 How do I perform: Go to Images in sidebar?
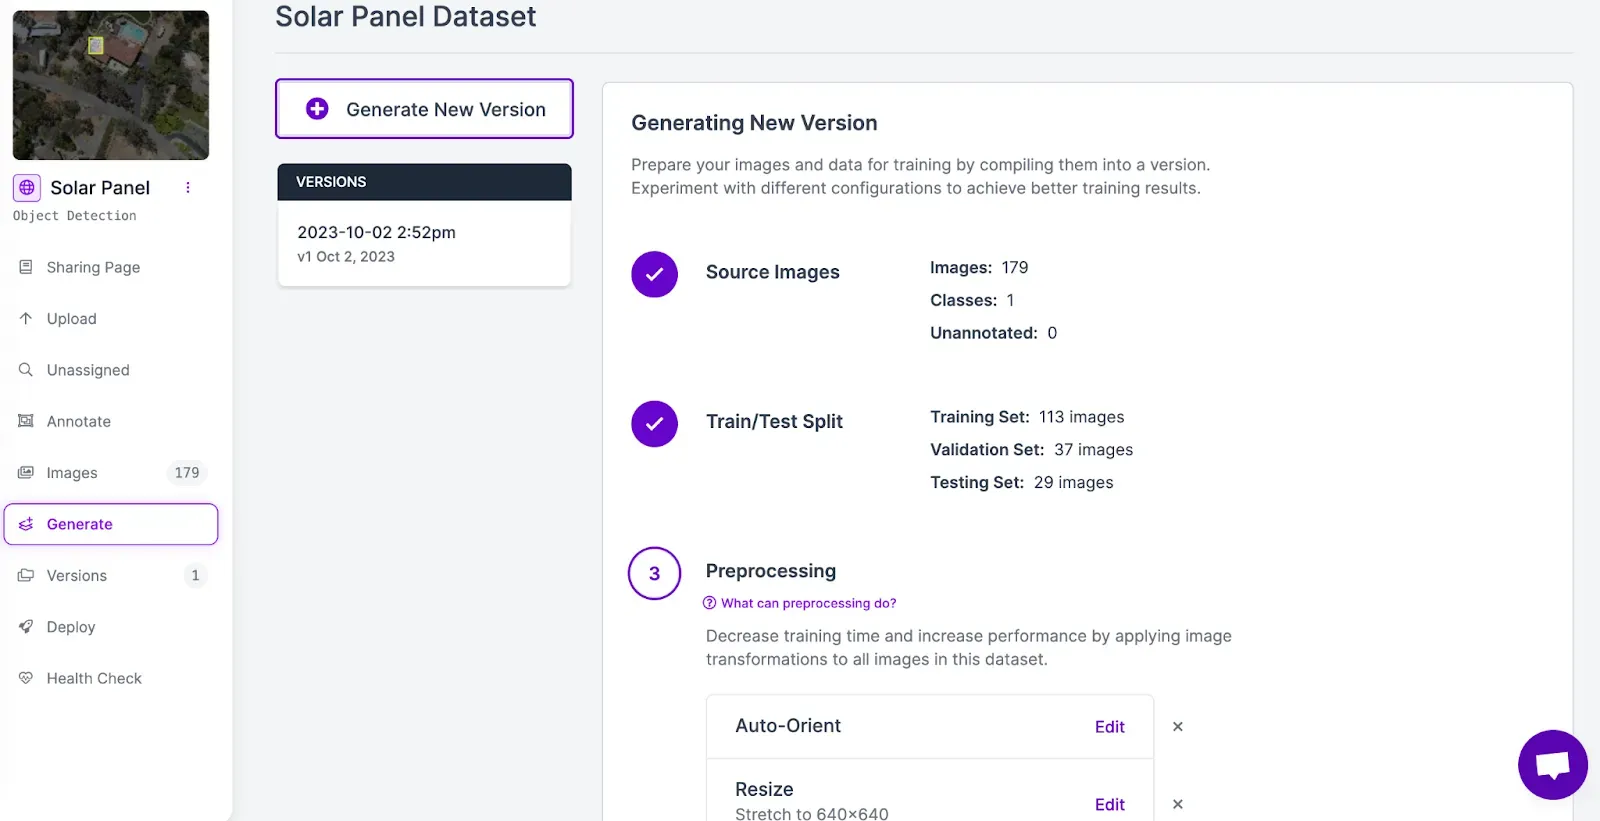(x=110, y=473)
